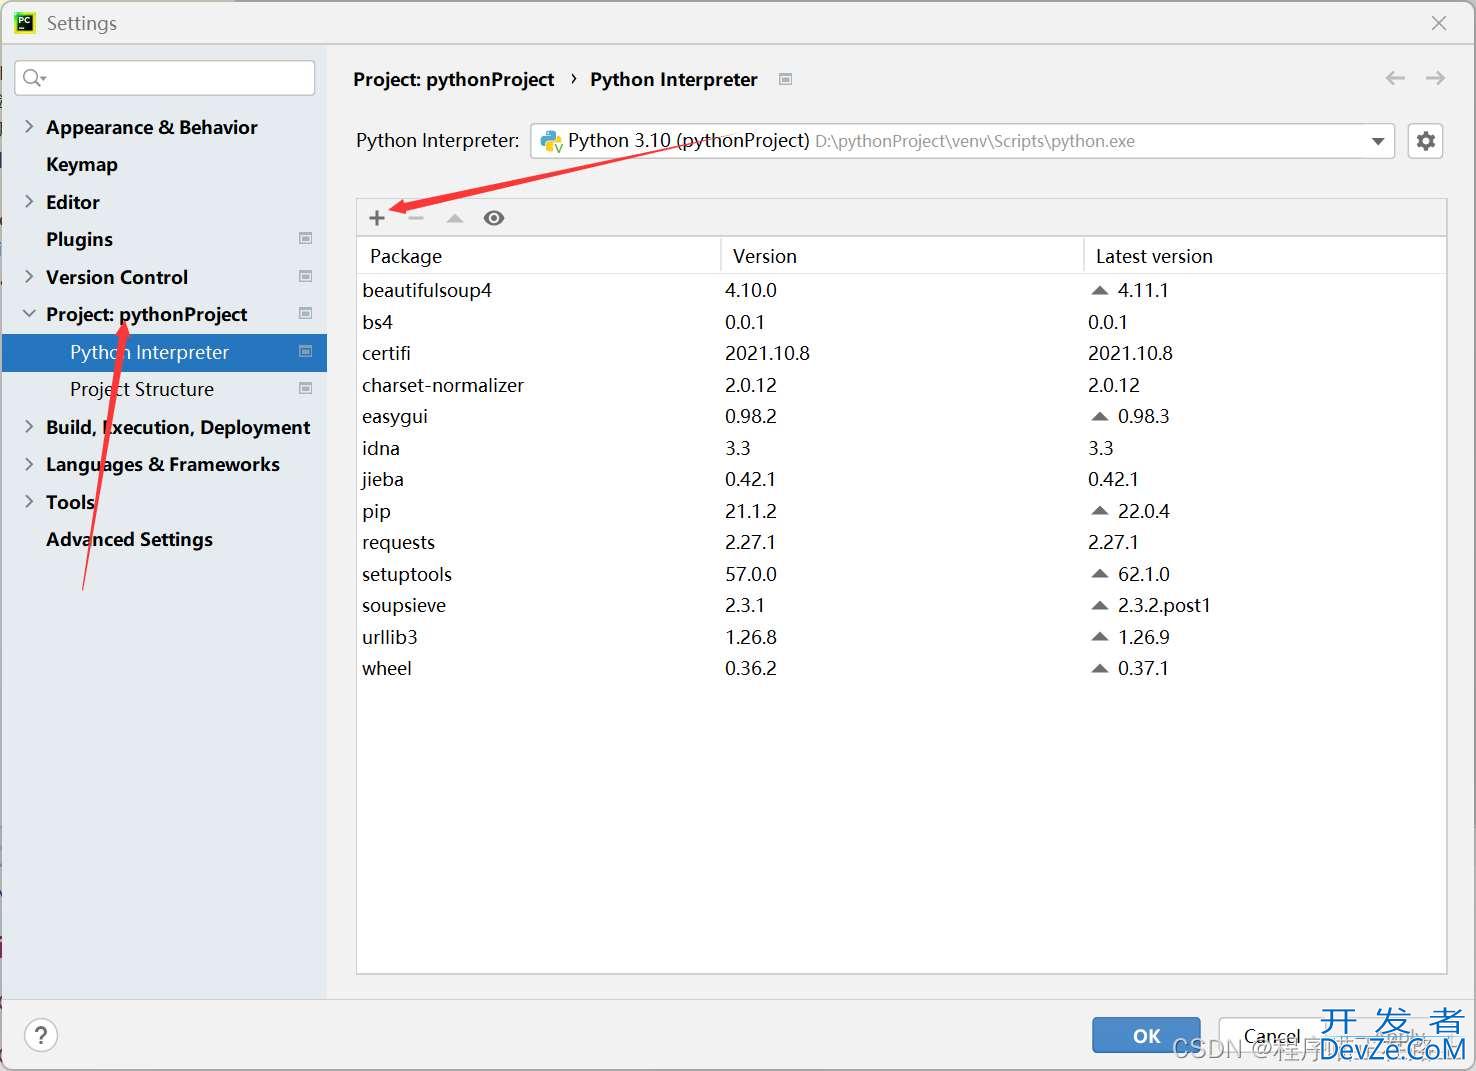Select the soupsieve package row
Viewport: 1476px width, 1071px height.
coord(901,605)
